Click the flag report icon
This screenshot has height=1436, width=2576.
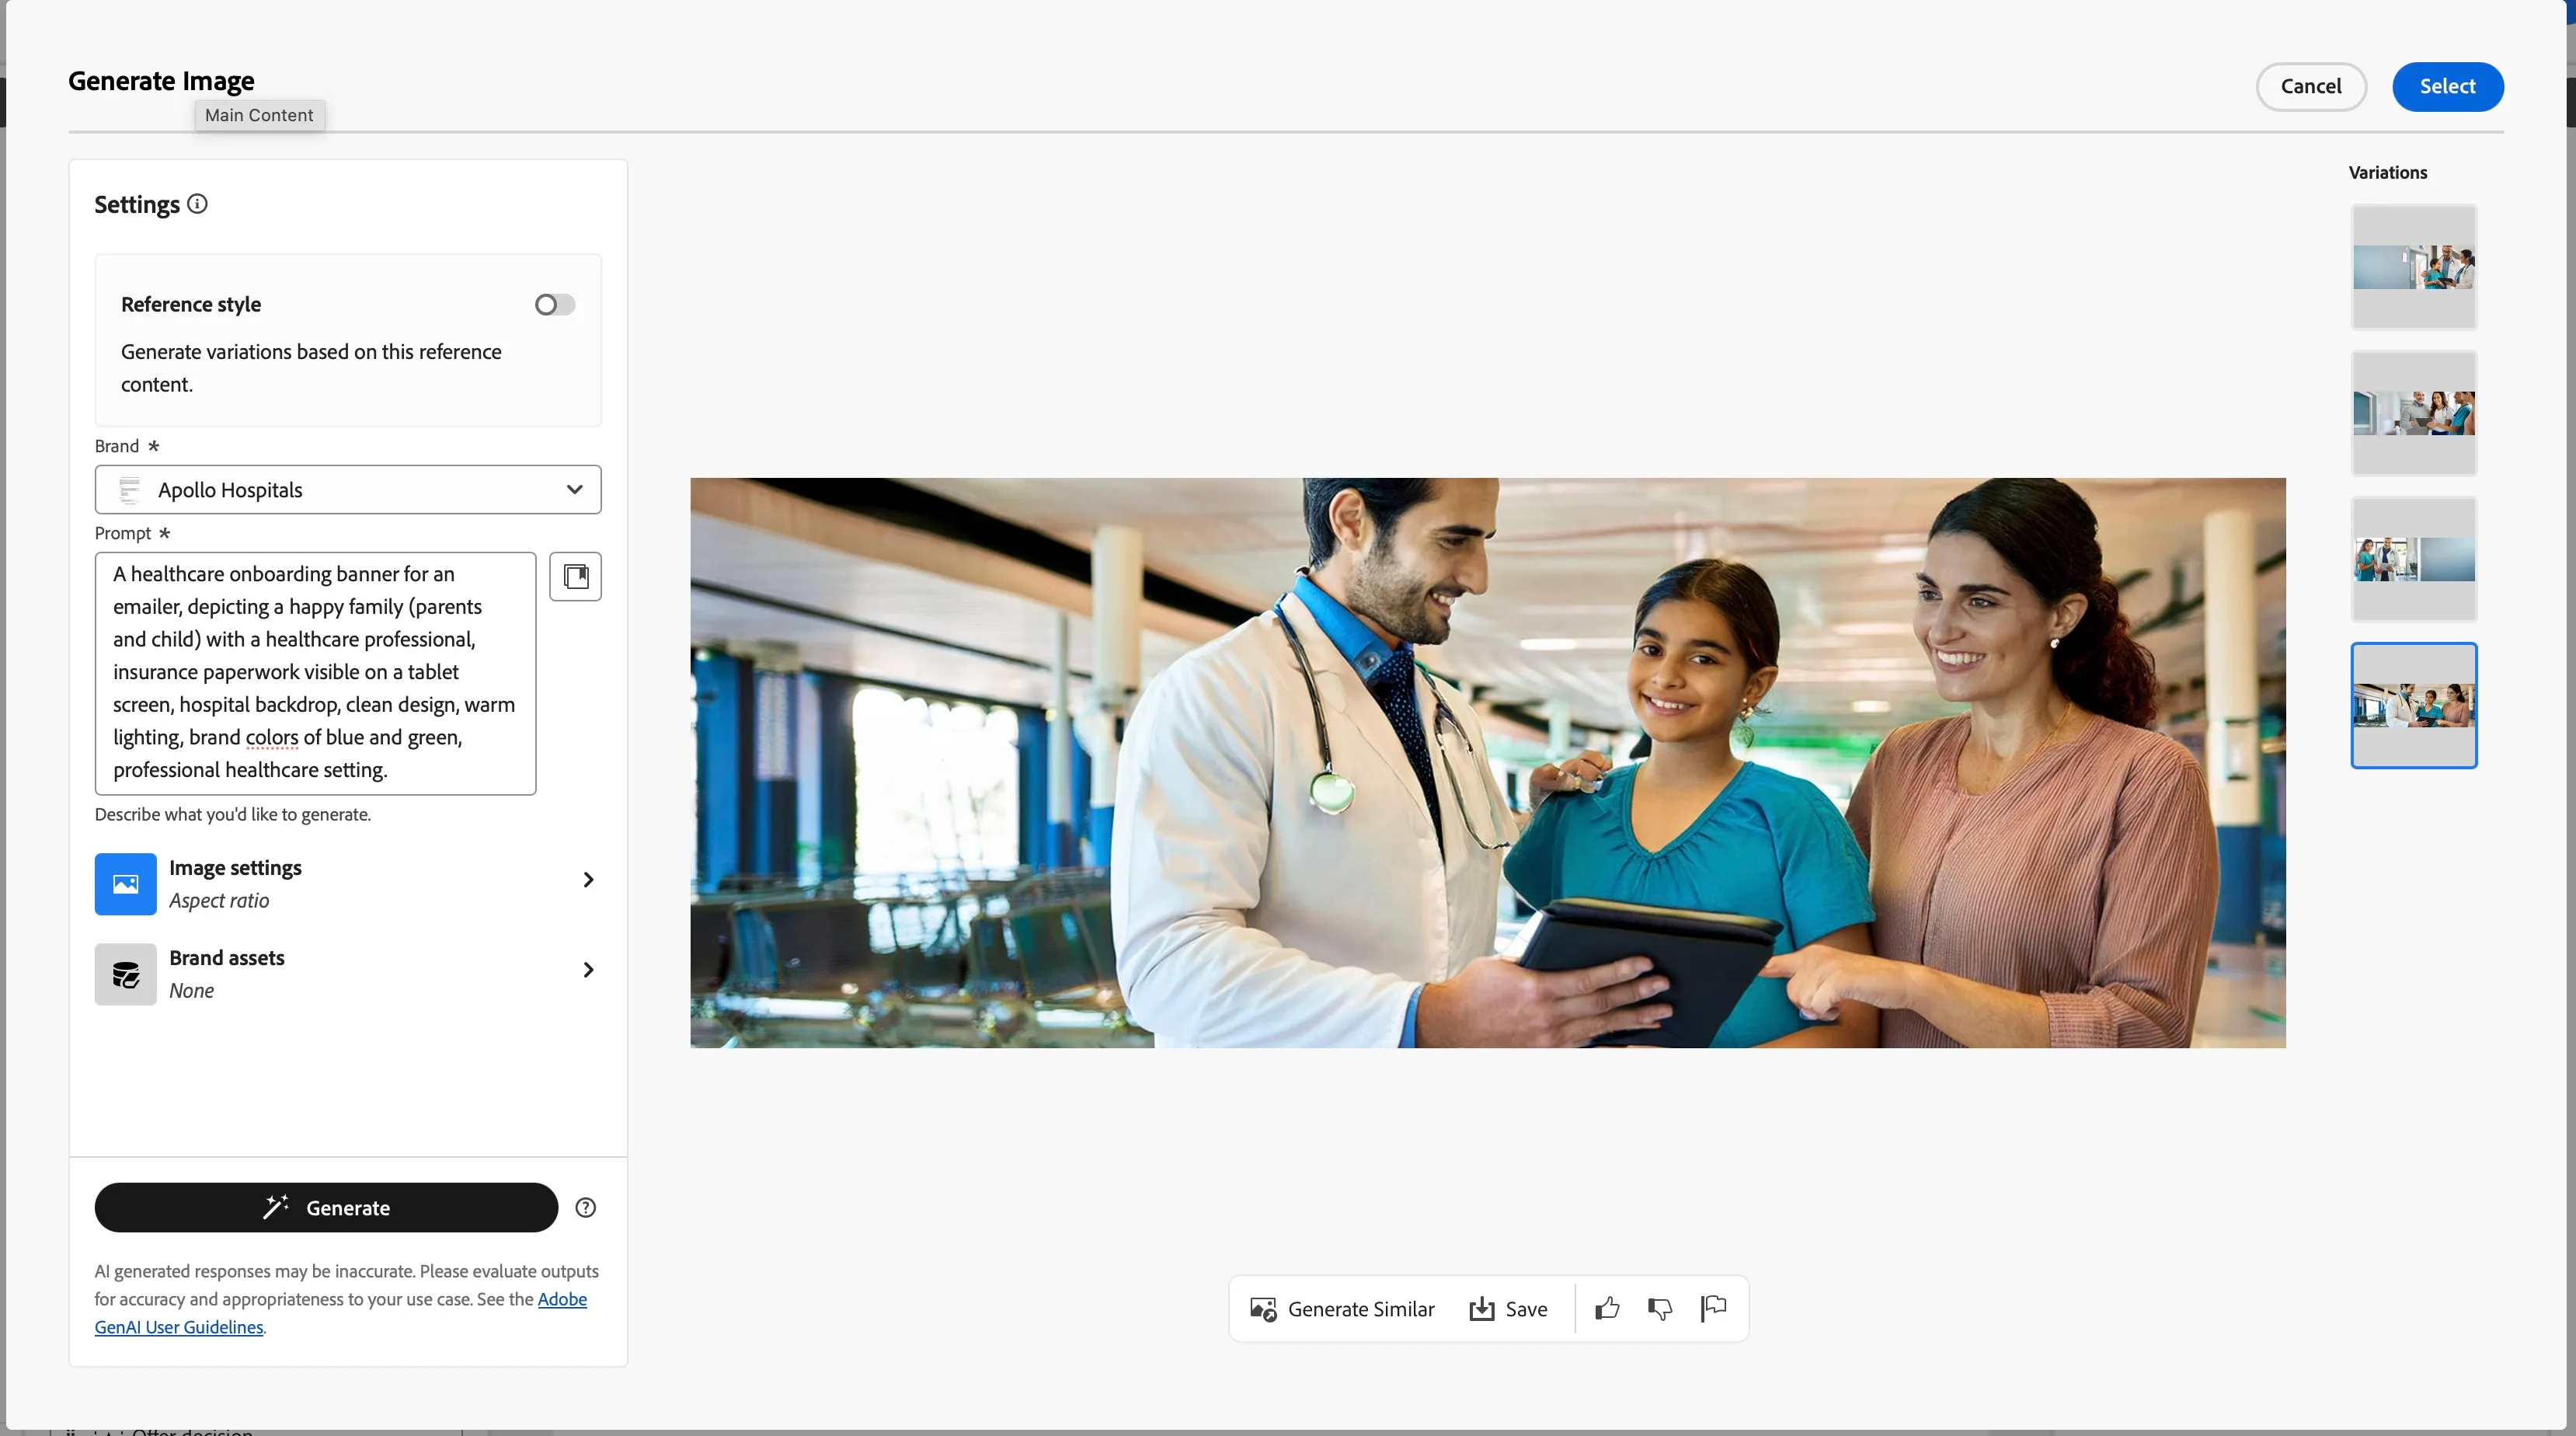coord(1713,1308)
